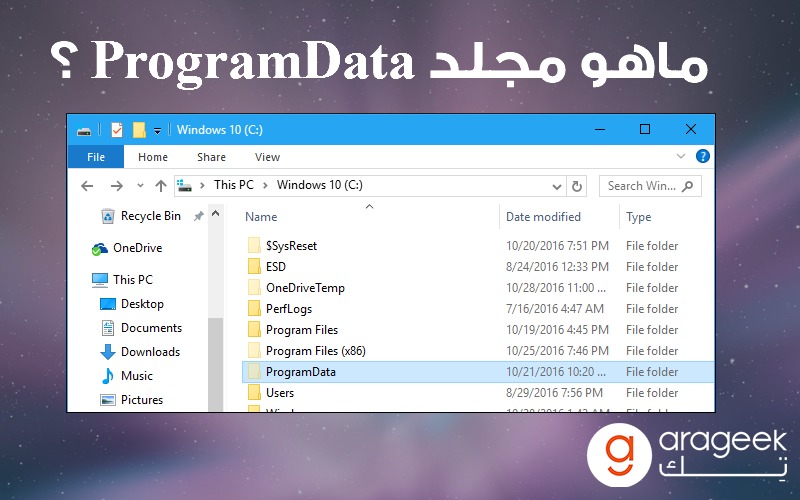This screenshot has height=500, width=800.
Task: Go back with the Back arrow
Action: [87, 186]
